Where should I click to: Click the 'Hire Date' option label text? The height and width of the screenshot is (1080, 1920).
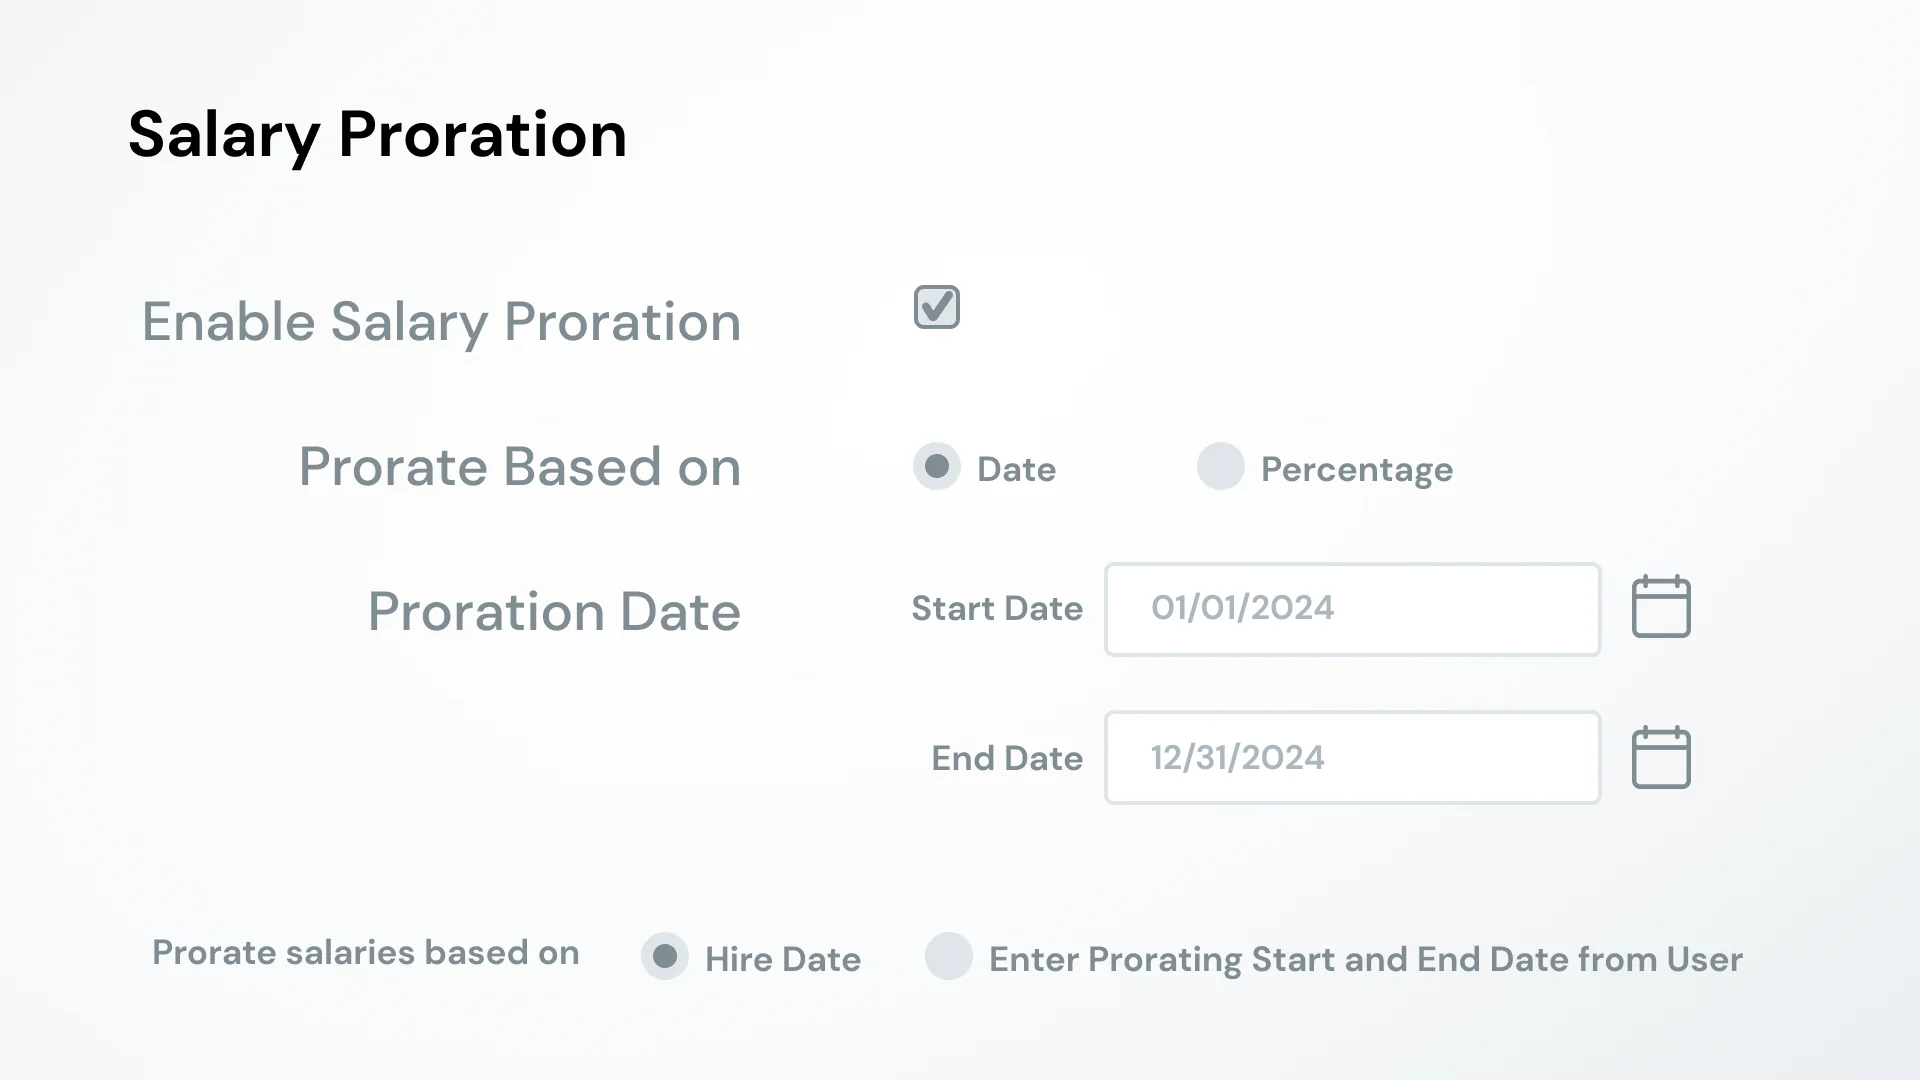783,959
